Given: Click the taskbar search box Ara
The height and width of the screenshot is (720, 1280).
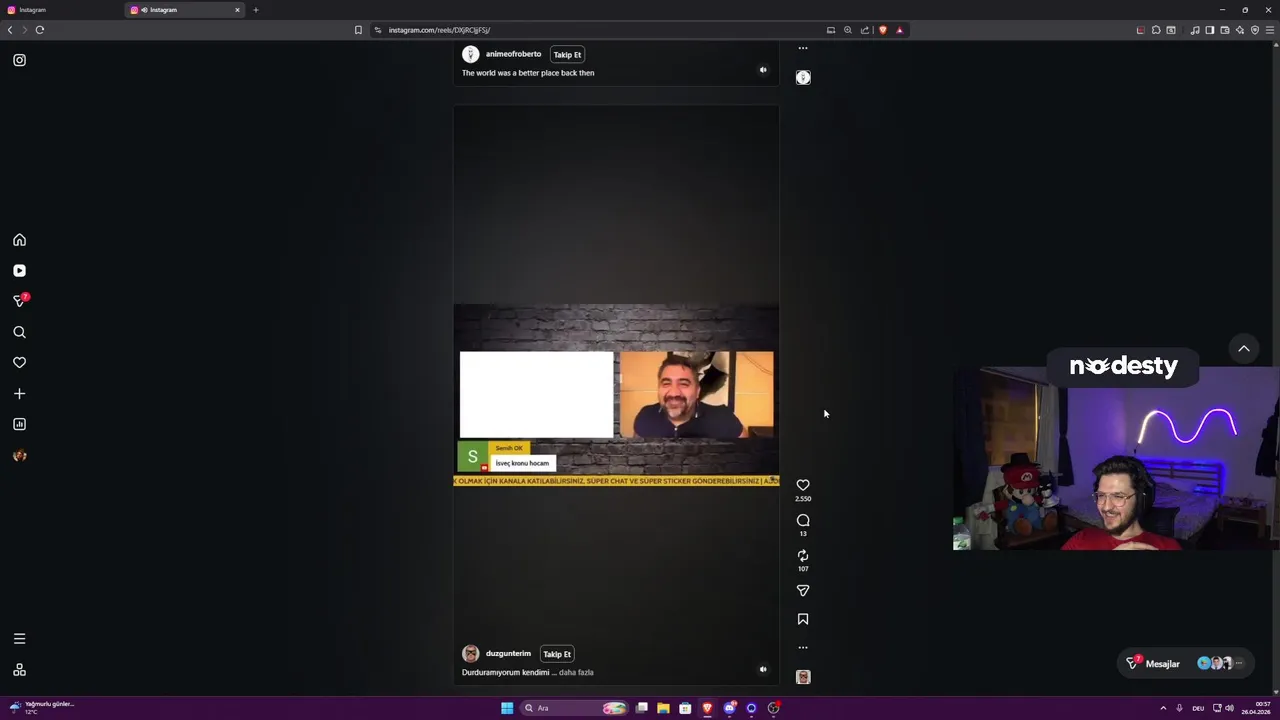Looking at the screenshot, I should pos(572,708).
